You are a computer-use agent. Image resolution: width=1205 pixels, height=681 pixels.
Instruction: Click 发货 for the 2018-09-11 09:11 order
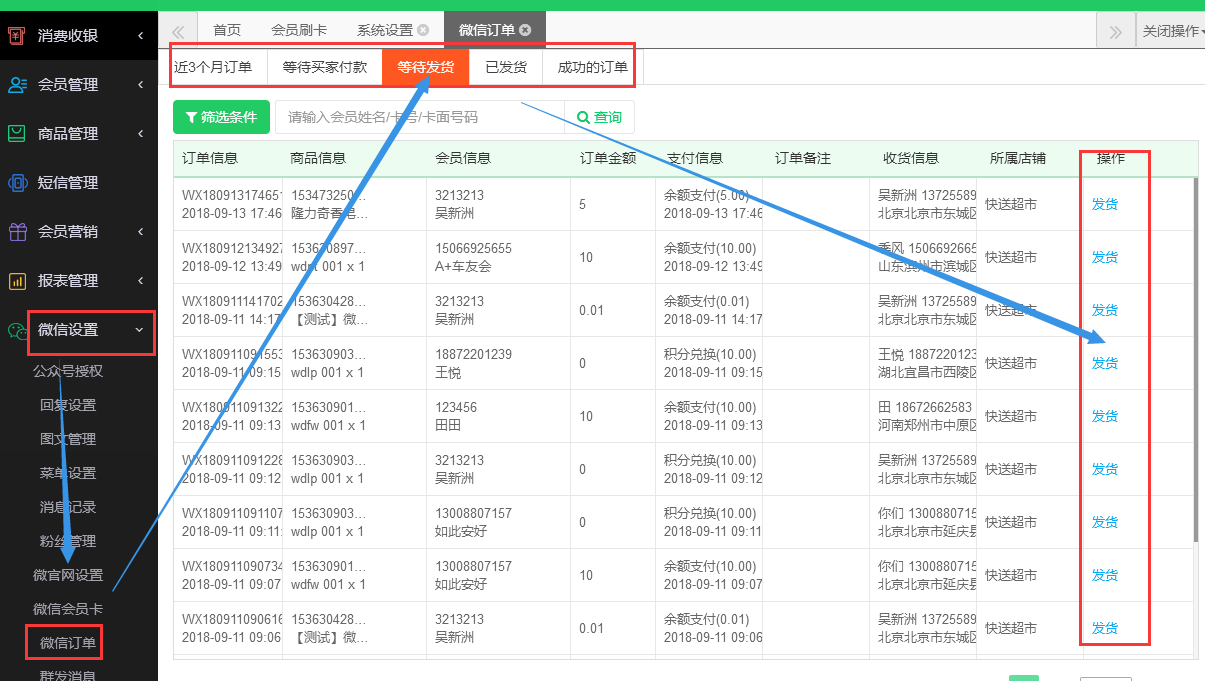click(x=1105, y=522)
